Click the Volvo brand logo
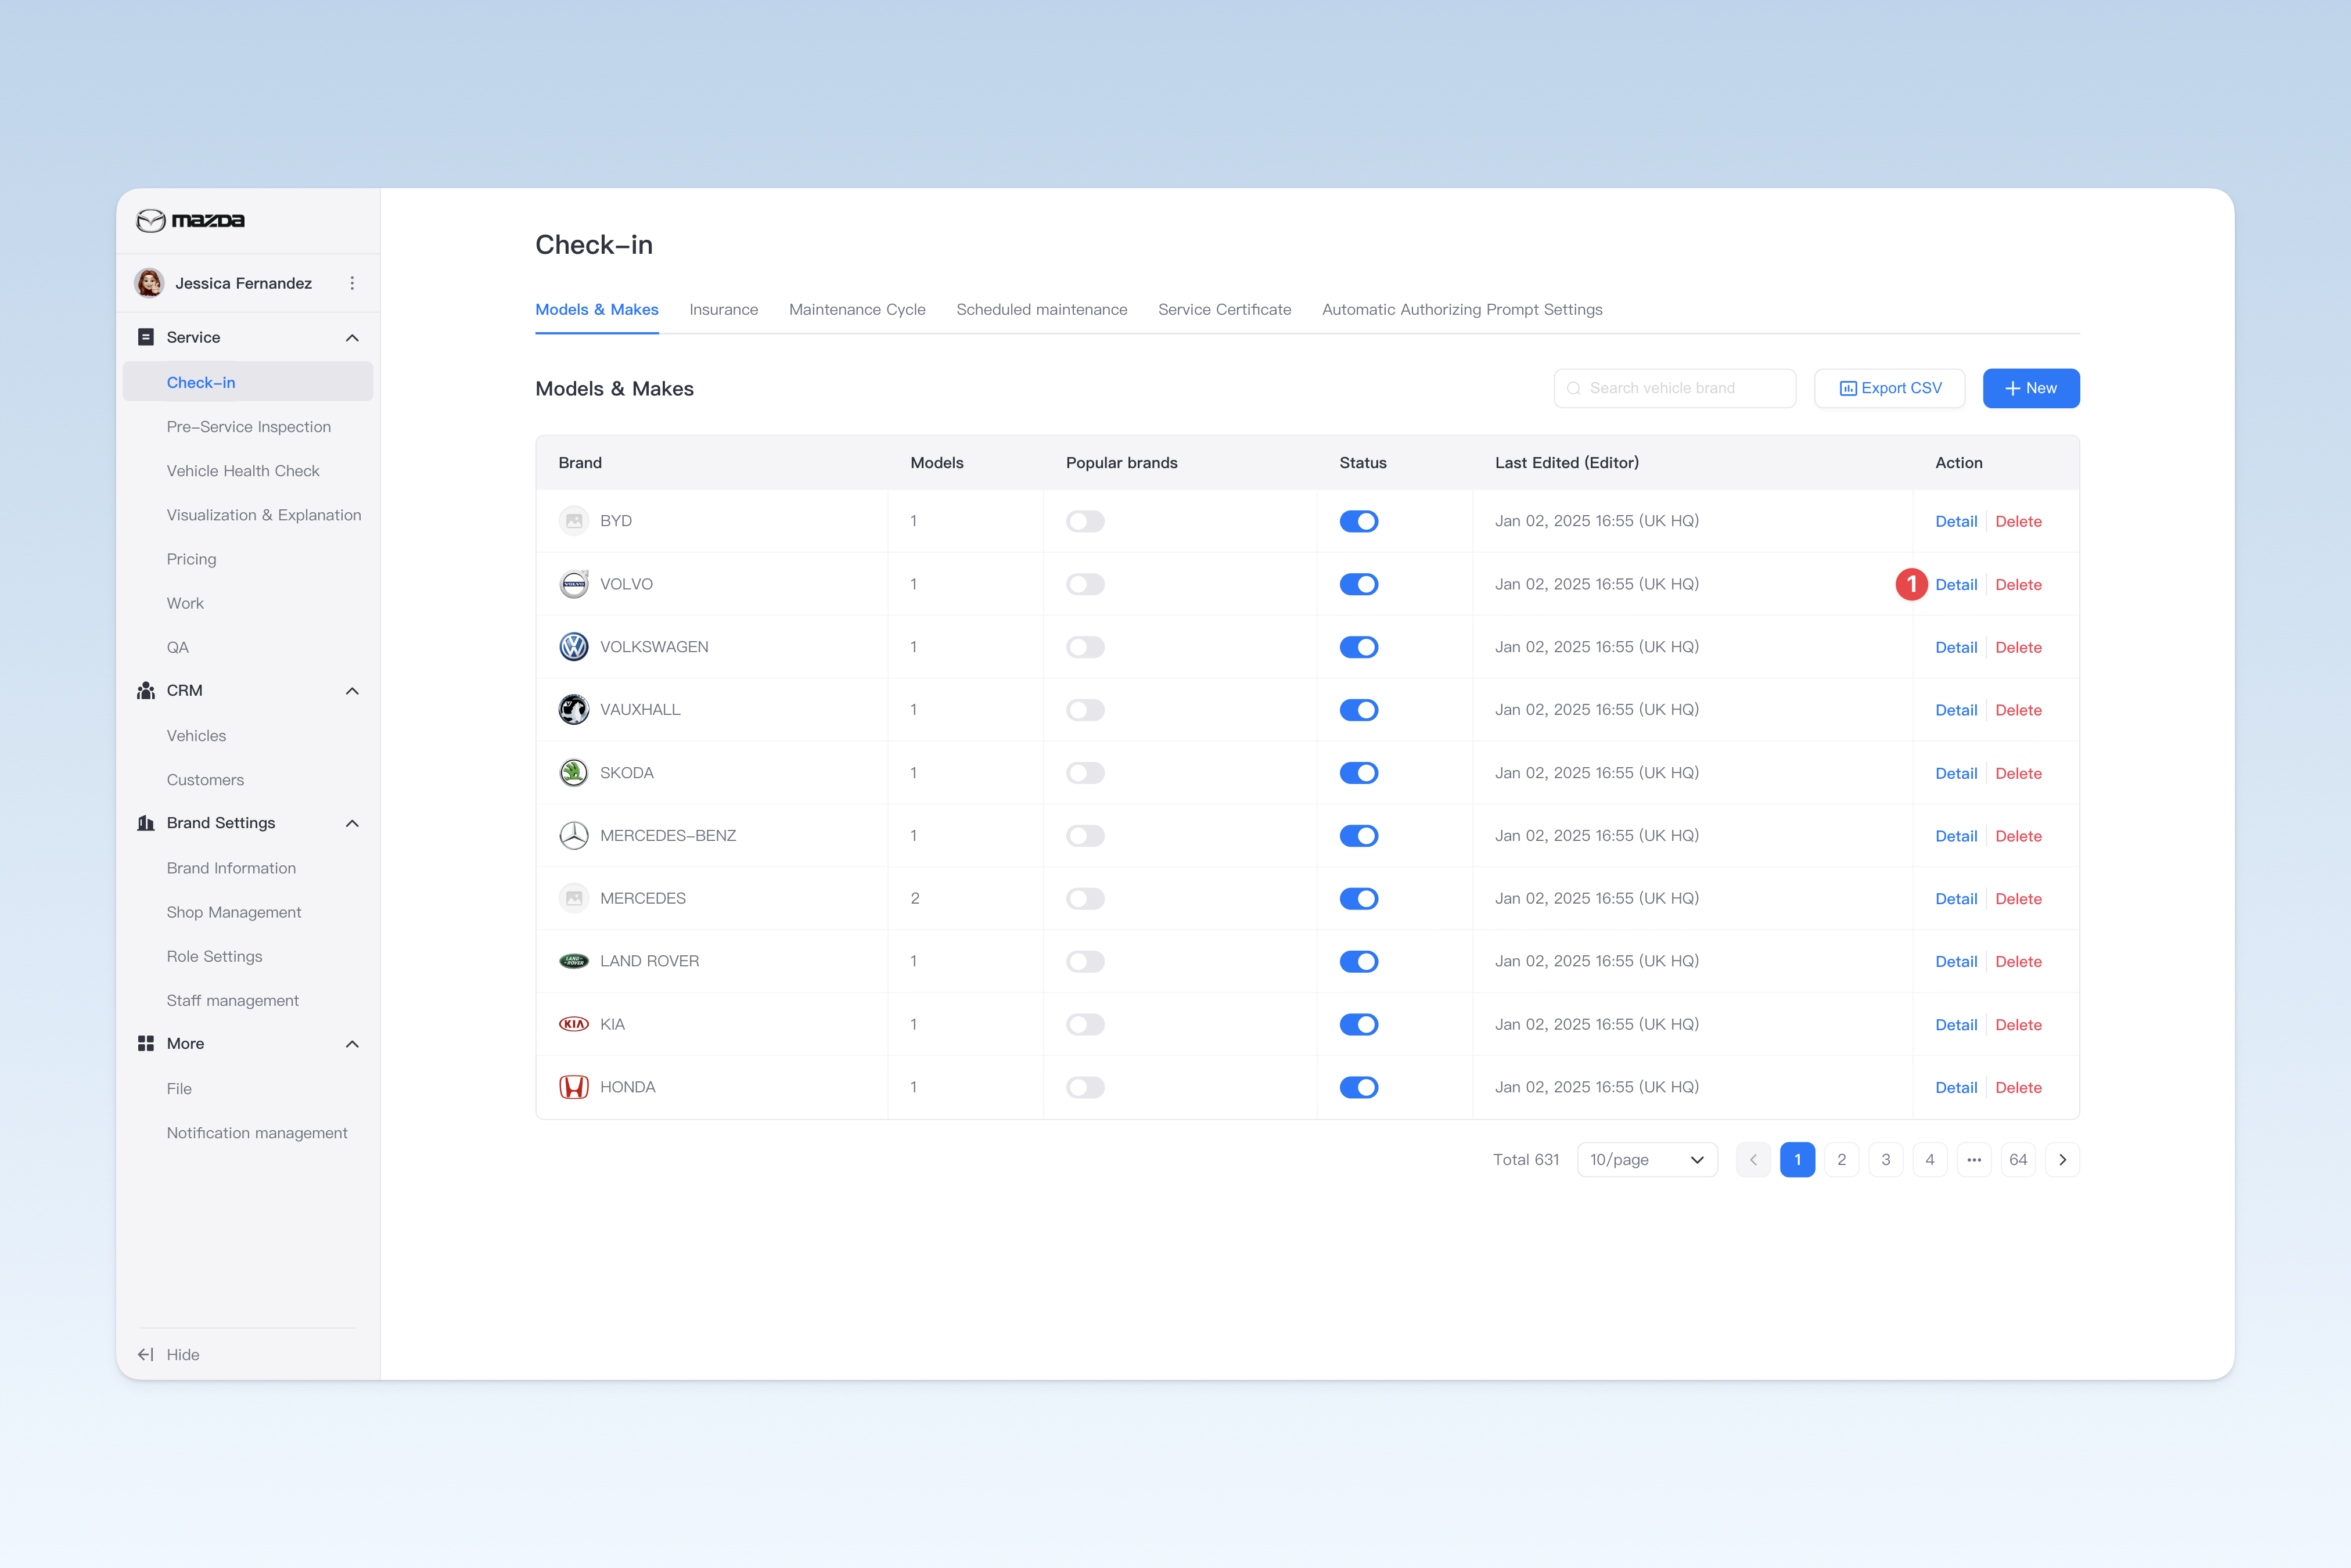This screenshot has height=1568, width=2351. (x=574, y=584)
